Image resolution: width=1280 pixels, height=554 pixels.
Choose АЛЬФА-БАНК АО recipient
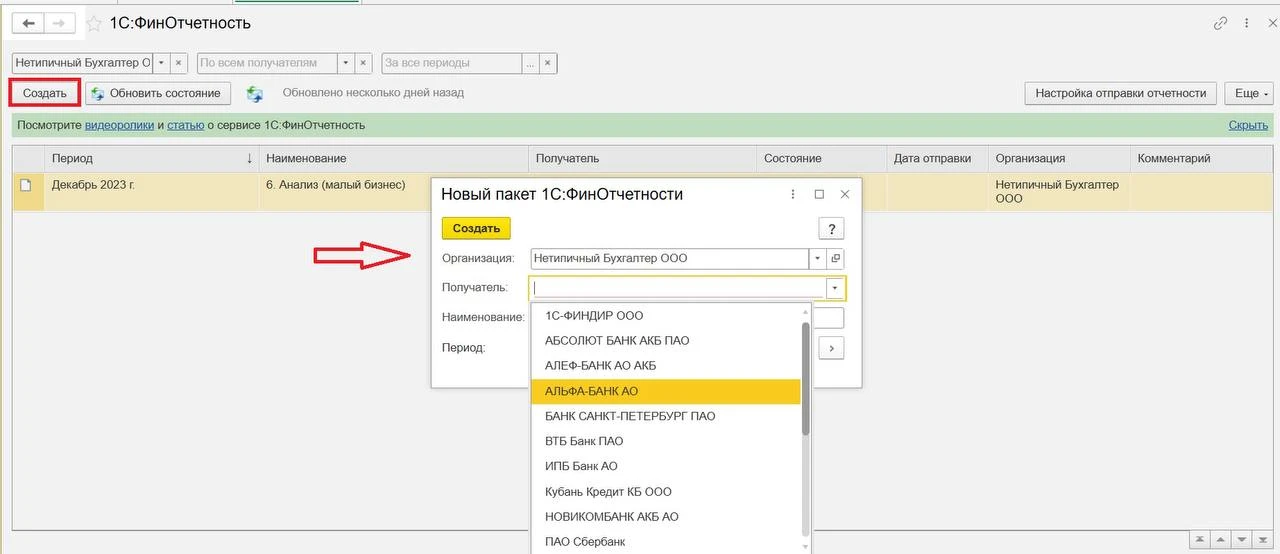pos(666,391)
